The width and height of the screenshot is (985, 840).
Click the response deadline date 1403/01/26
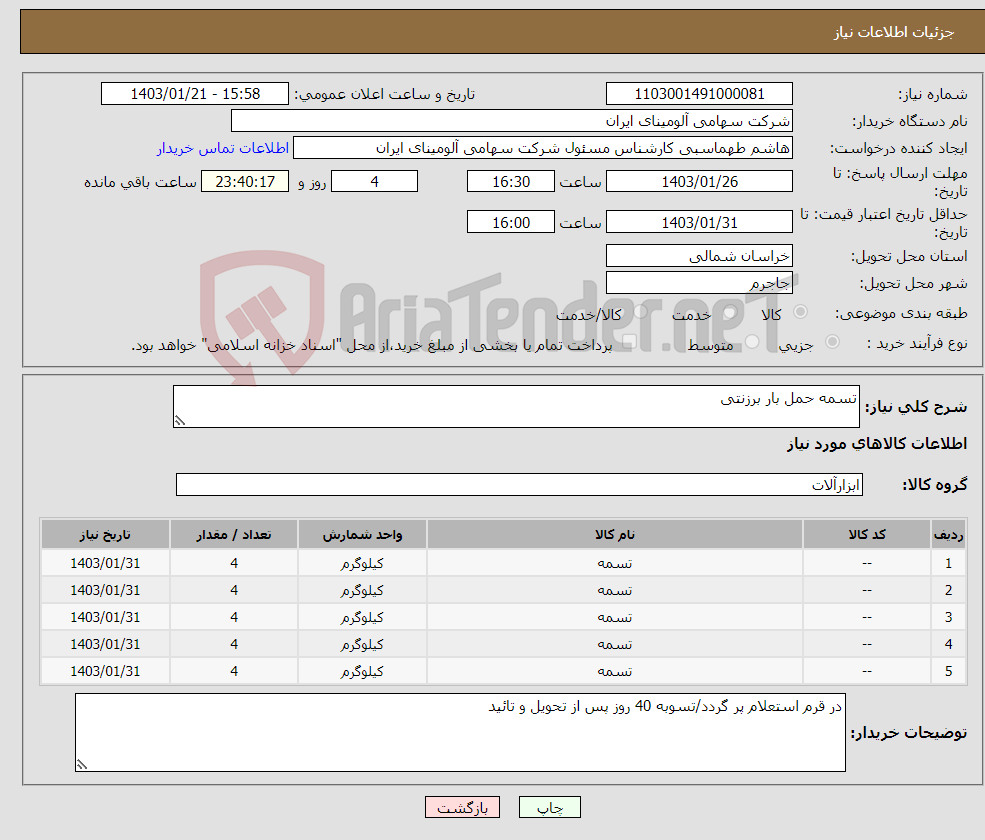coord(699,182)
